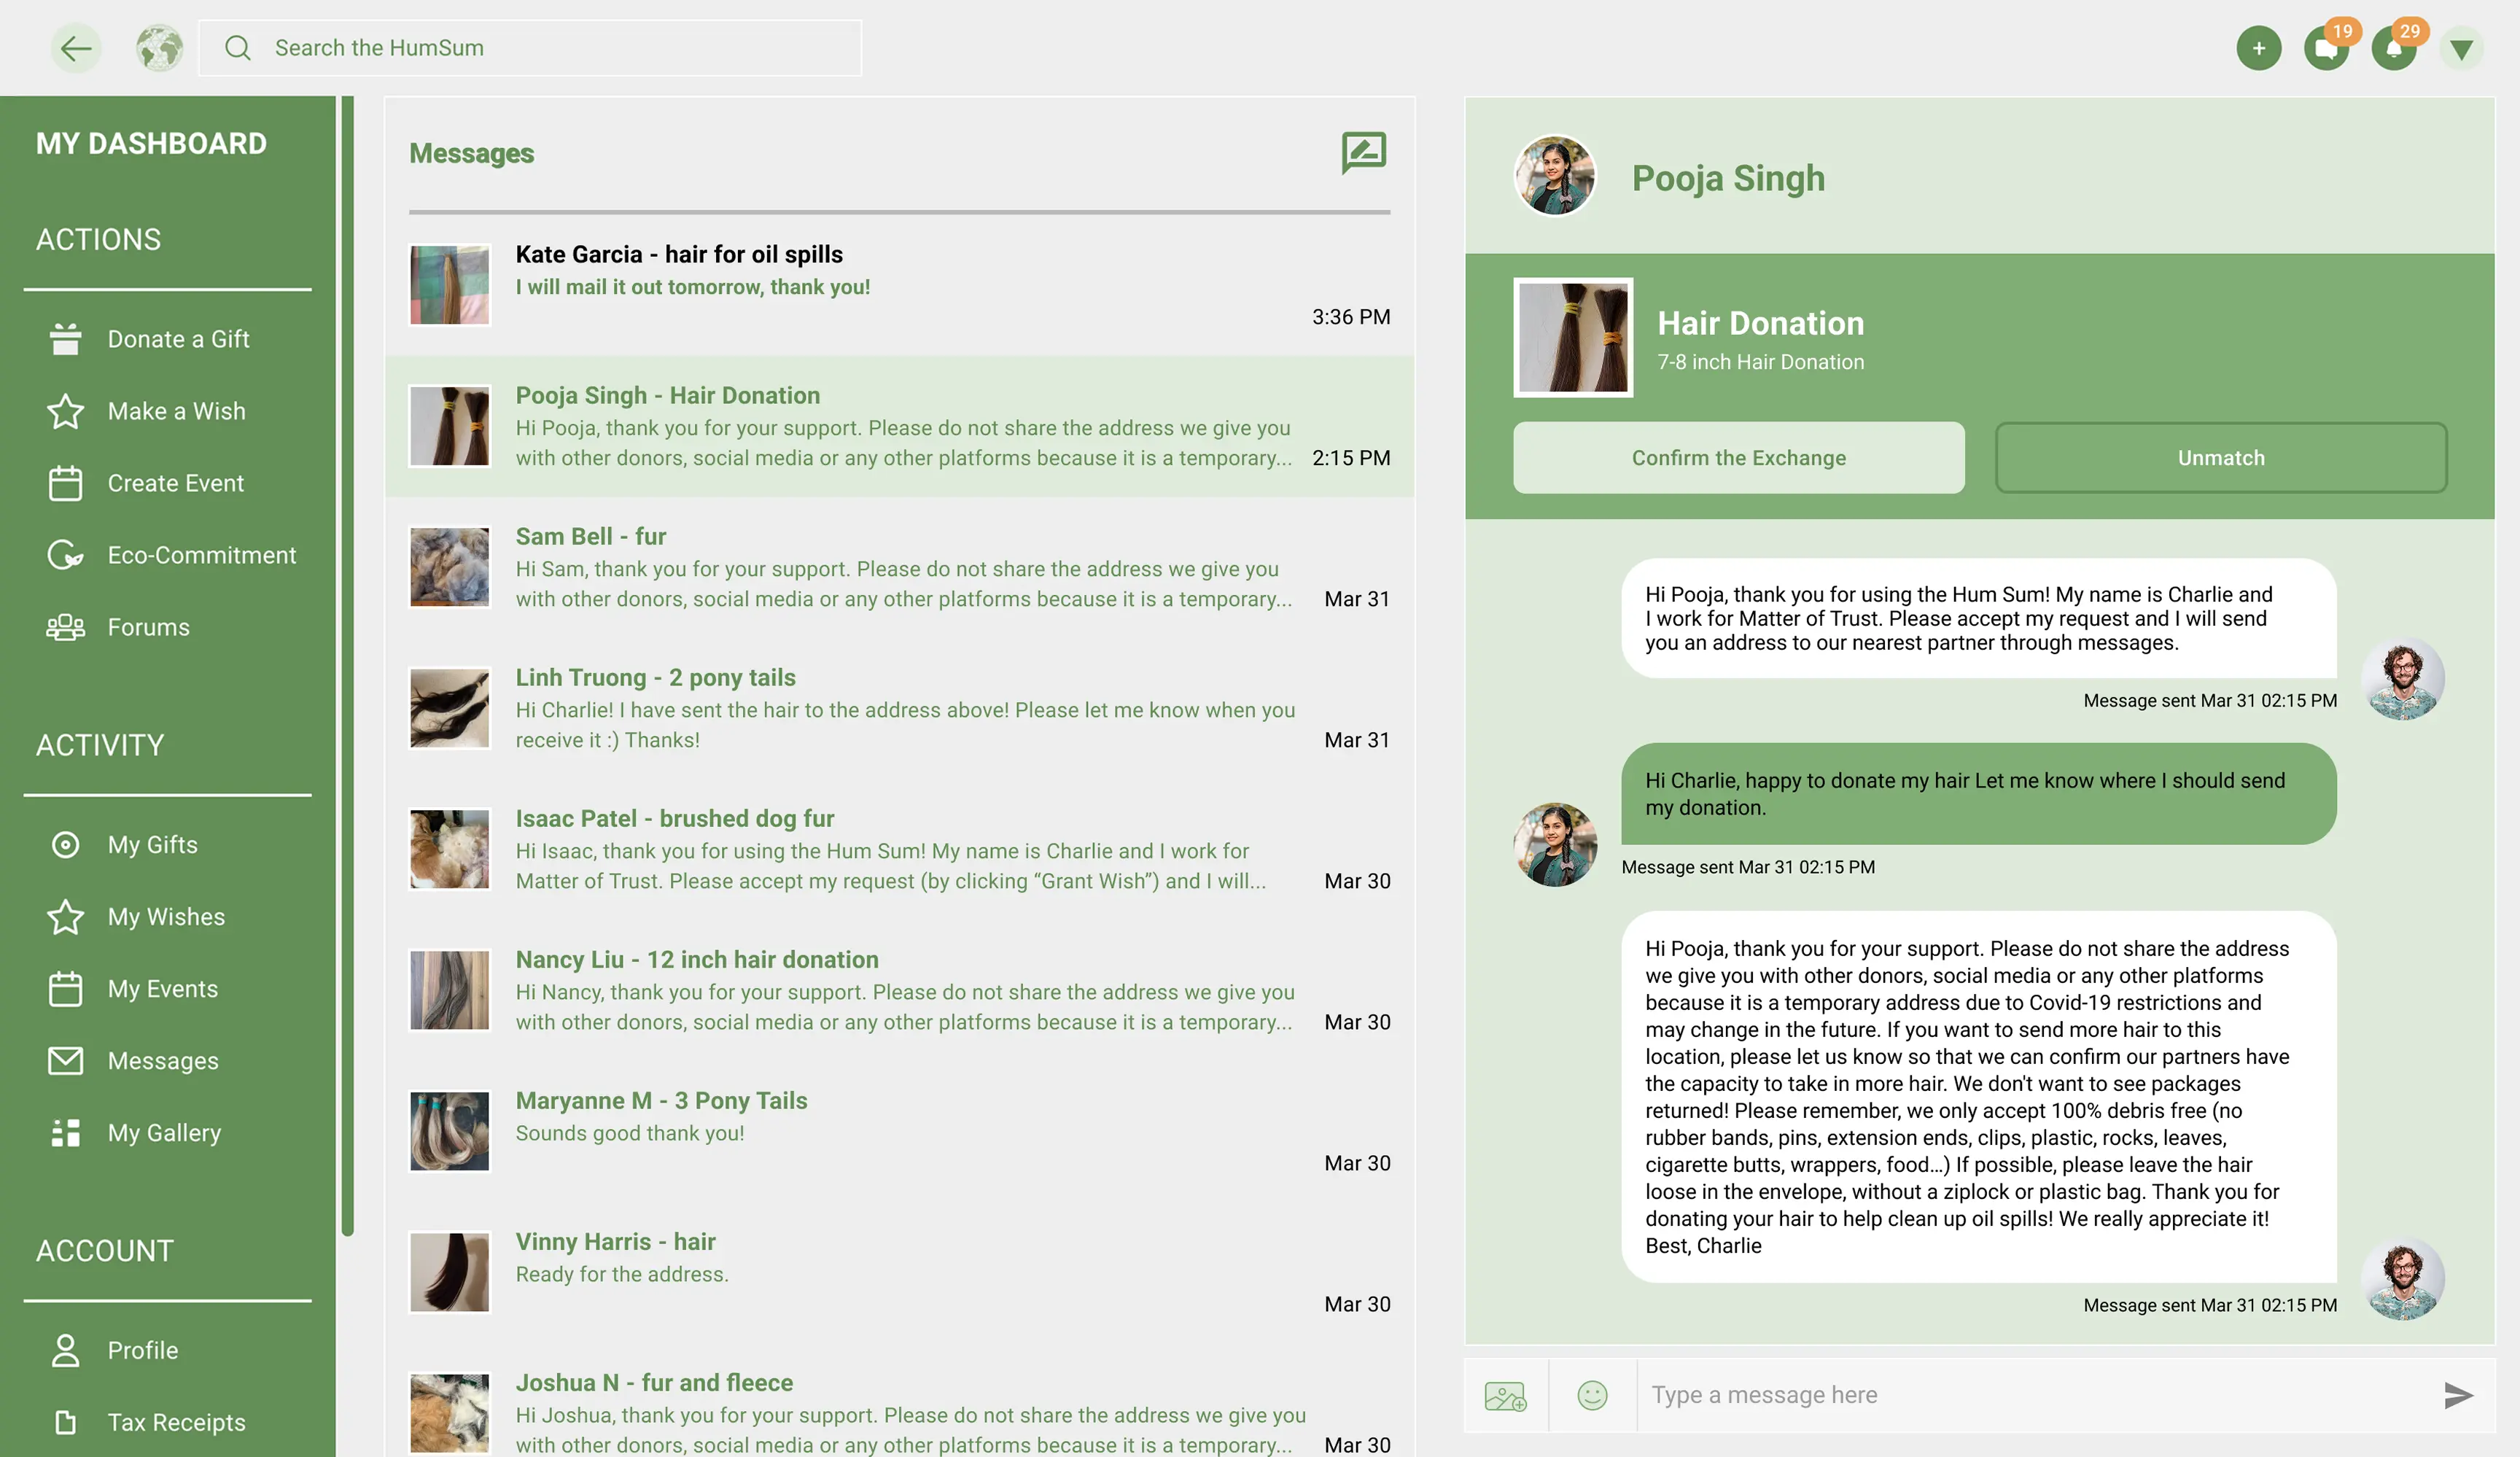Open Tax Receipts
The image size is (2520, 1457).
176,1422
